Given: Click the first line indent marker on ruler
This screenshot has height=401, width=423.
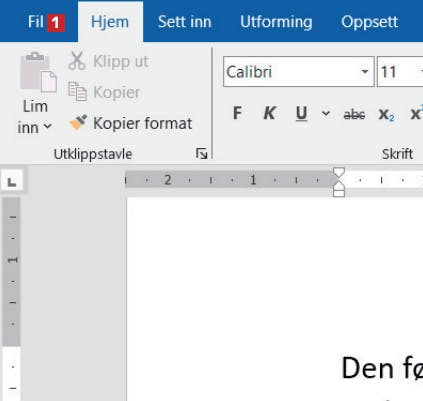Looking at the screenshot, I should [x=339, y=172].
